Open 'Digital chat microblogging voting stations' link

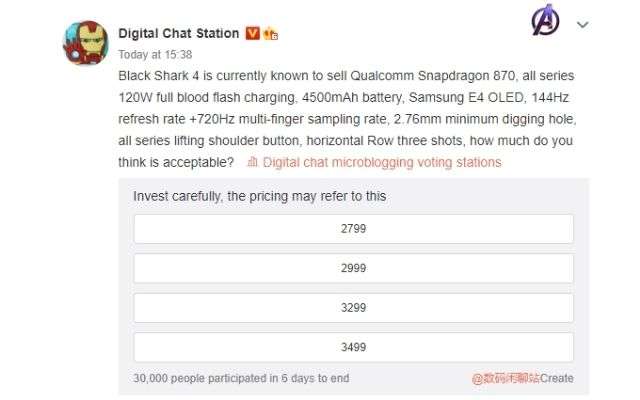382,162
